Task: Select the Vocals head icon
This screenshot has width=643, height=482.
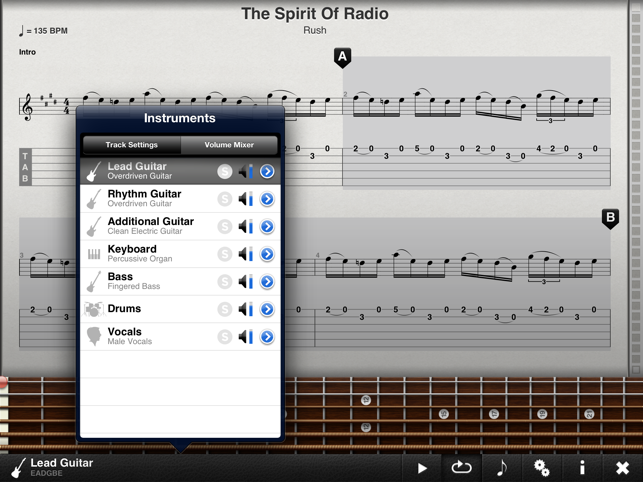Action: click(94, 336)
